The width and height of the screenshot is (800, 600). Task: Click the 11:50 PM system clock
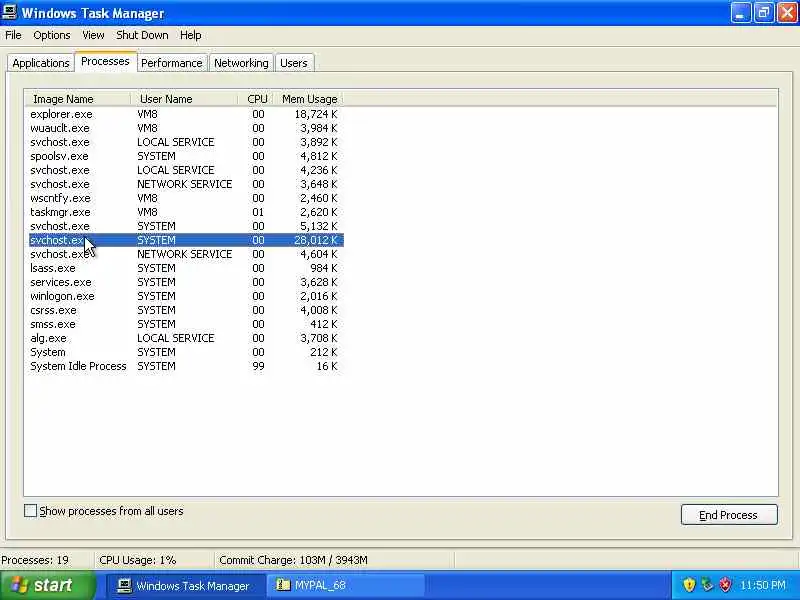pos(763,585)
